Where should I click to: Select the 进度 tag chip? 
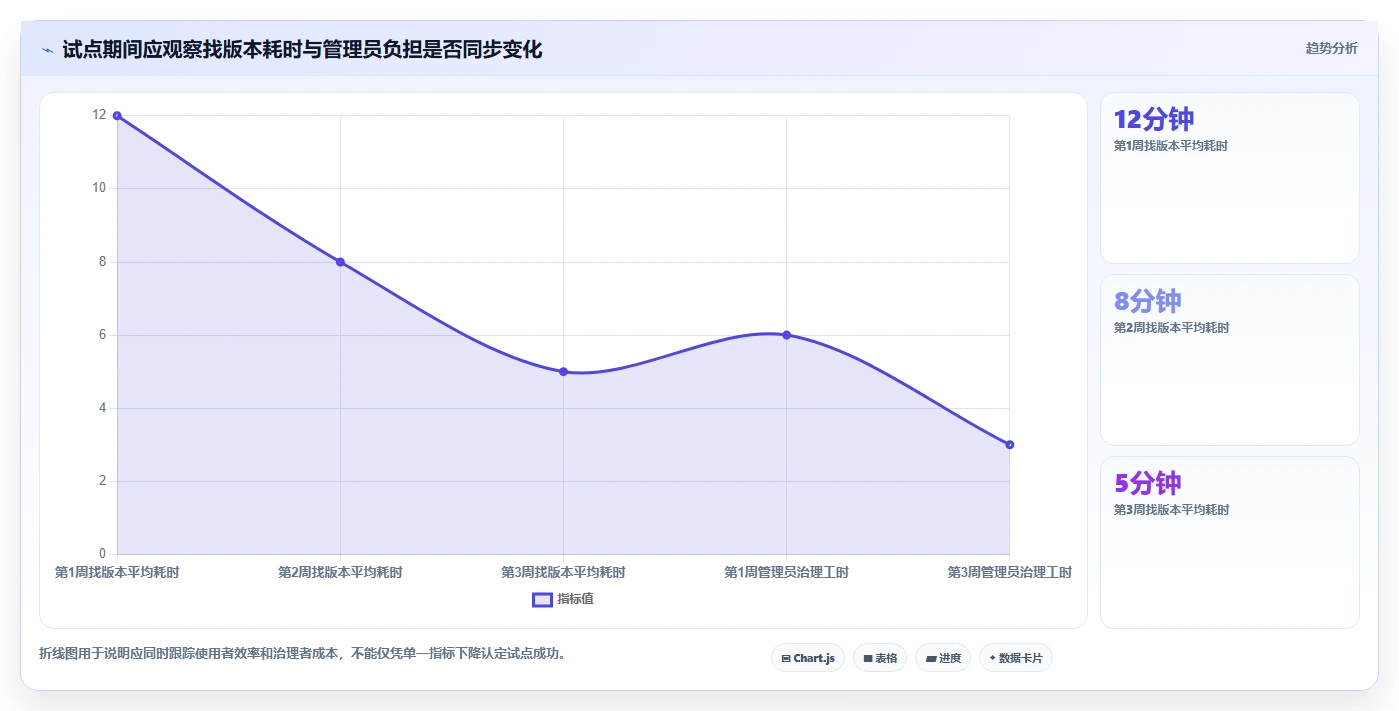[943, 658]
